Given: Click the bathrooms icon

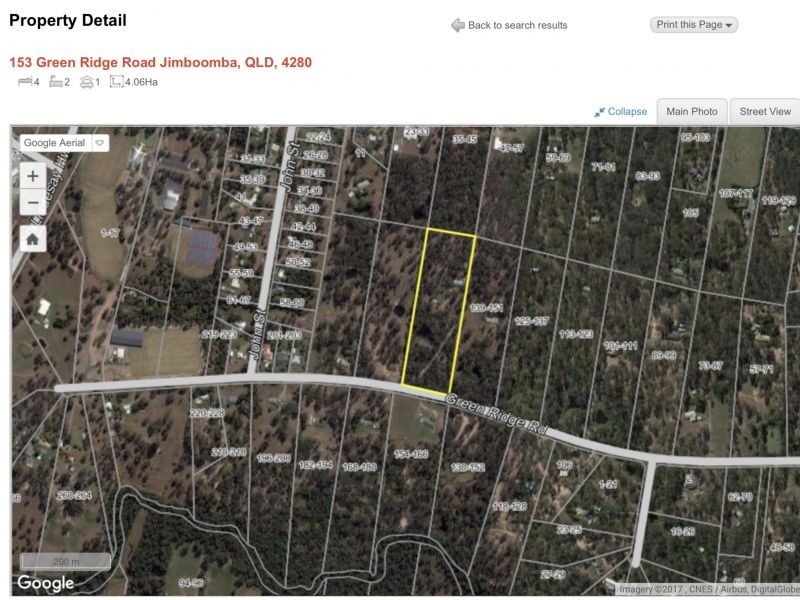Looking at the screenshot, I should coord(56,82).
